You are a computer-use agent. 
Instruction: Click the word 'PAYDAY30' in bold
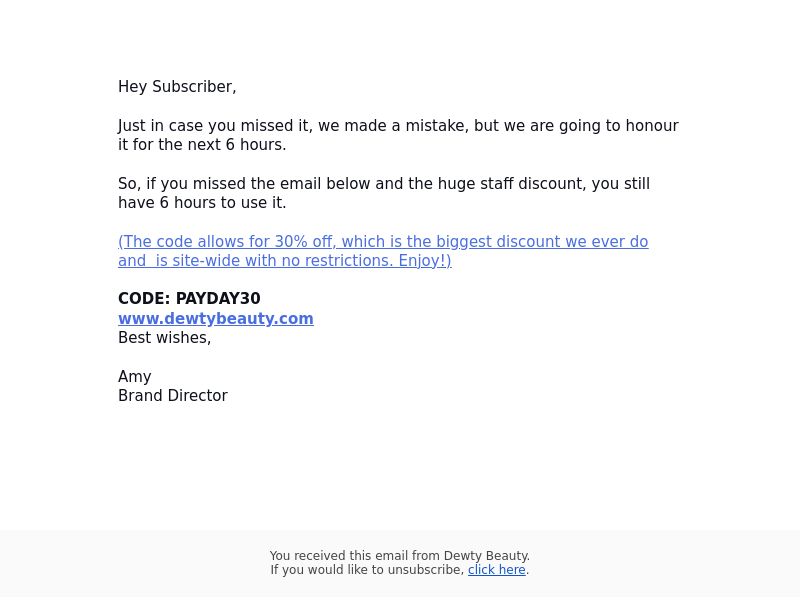click(218, 298)
